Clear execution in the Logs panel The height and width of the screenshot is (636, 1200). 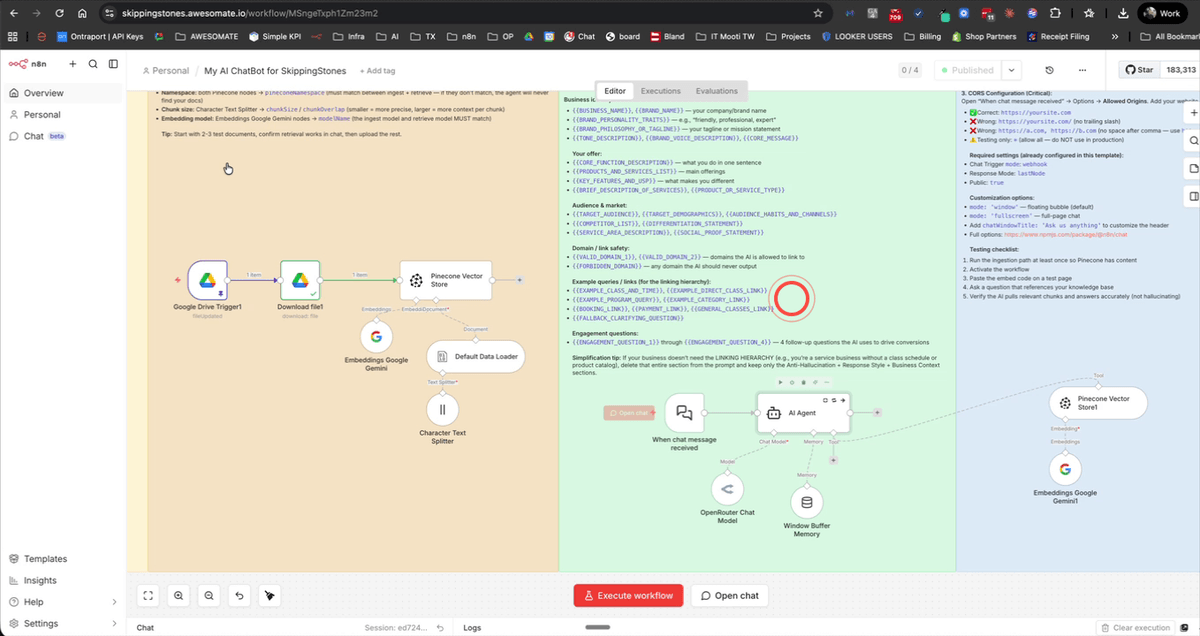pos(1135,627)
